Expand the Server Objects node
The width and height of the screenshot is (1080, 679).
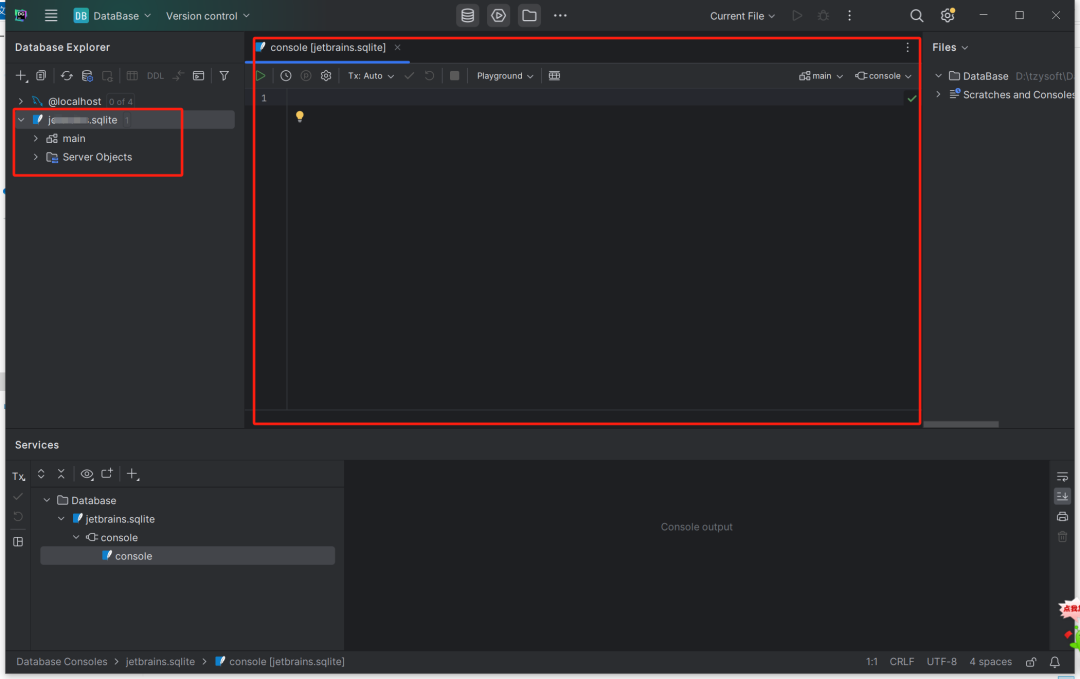pos(36,157)
